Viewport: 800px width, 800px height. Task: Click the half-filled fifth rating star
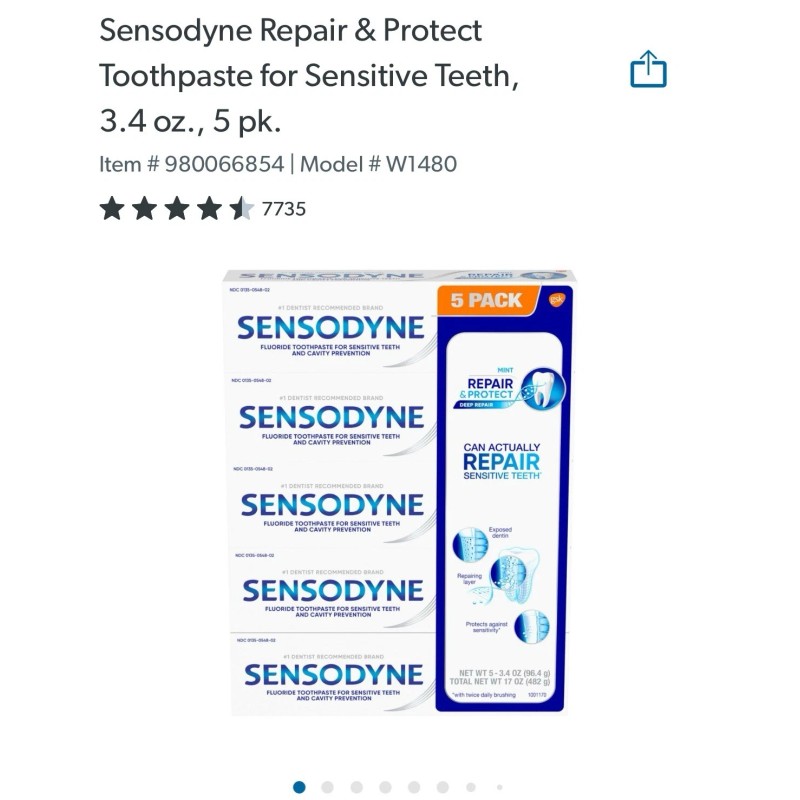click(x=241, y=209)
